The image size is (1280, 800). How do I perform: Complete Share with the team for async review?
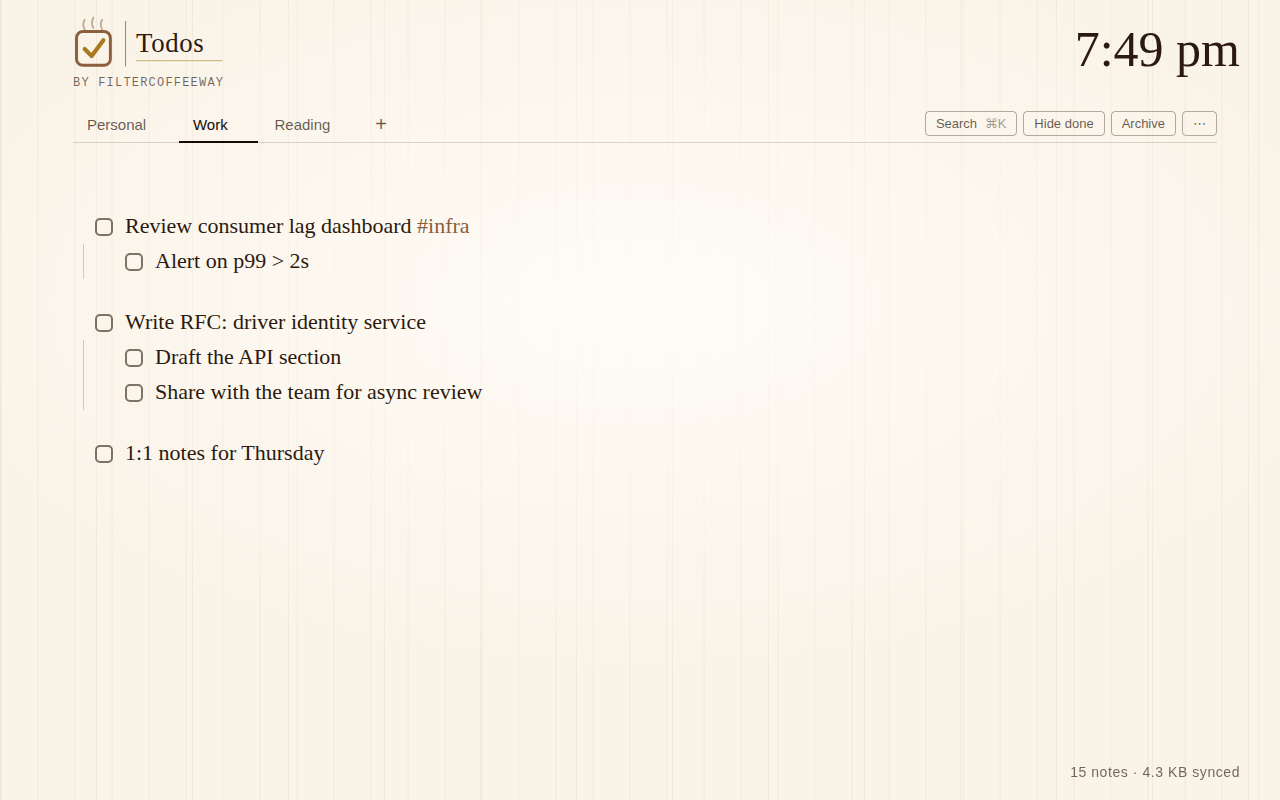point(134,393)
